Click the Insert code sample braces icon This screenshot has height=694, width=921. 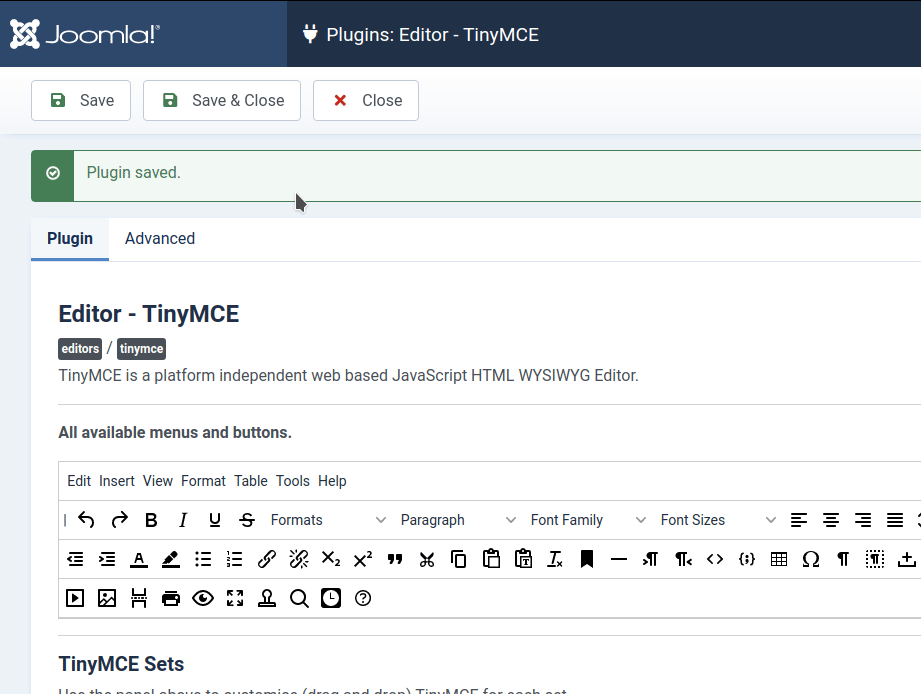click(x=747, y=560)
